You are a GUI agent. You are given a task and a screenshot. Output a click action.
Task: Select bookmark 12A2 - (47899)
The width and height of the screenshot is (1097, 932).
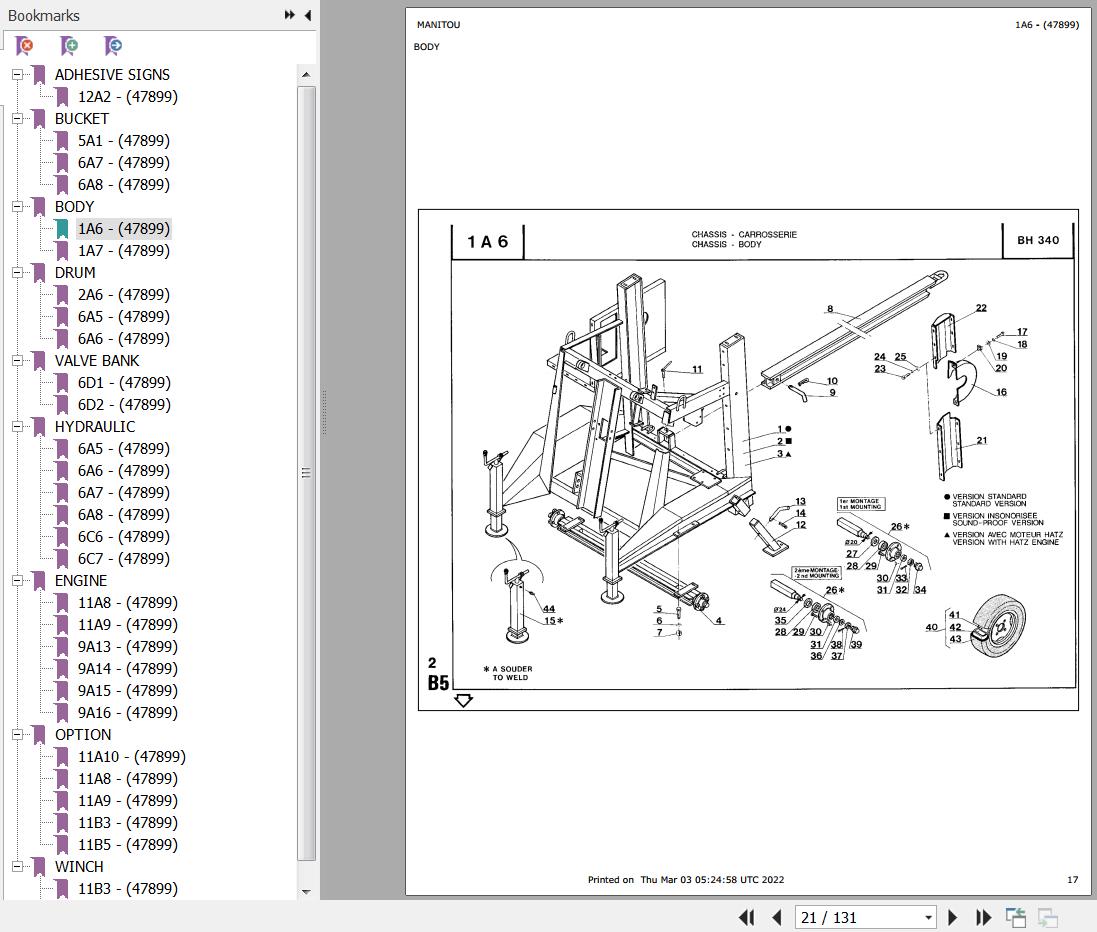[x=127, y=97]
